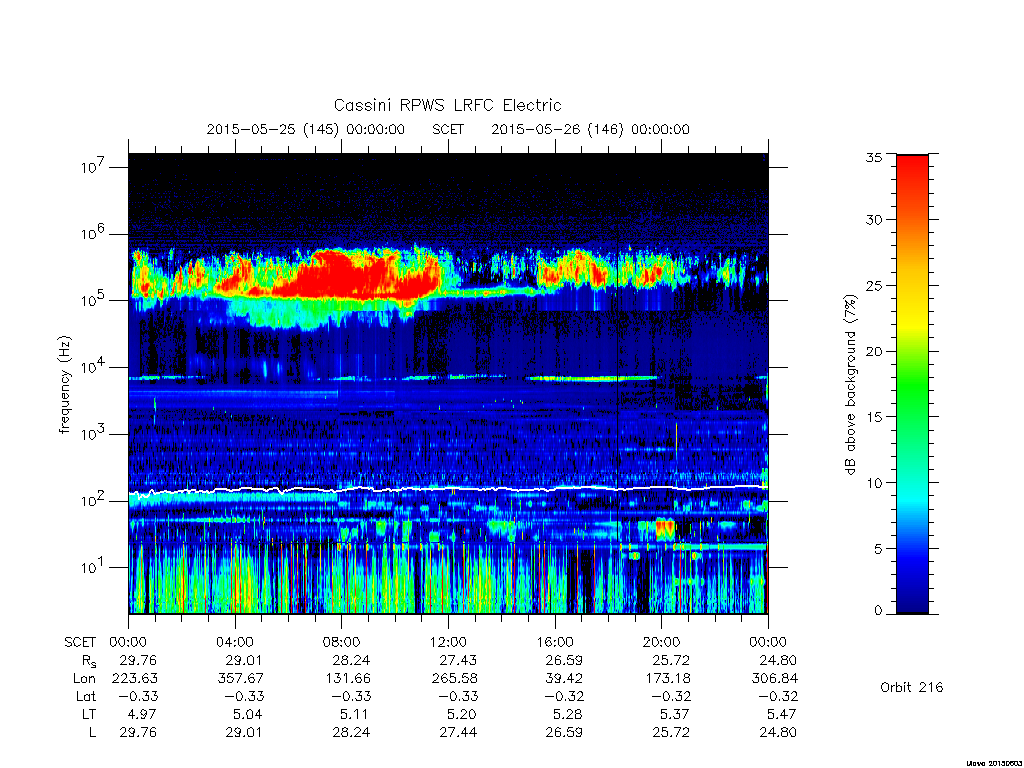Click the local time value 5.11
The width and height of the screenshot is (1024, 768).
click(x=355, y=714)
